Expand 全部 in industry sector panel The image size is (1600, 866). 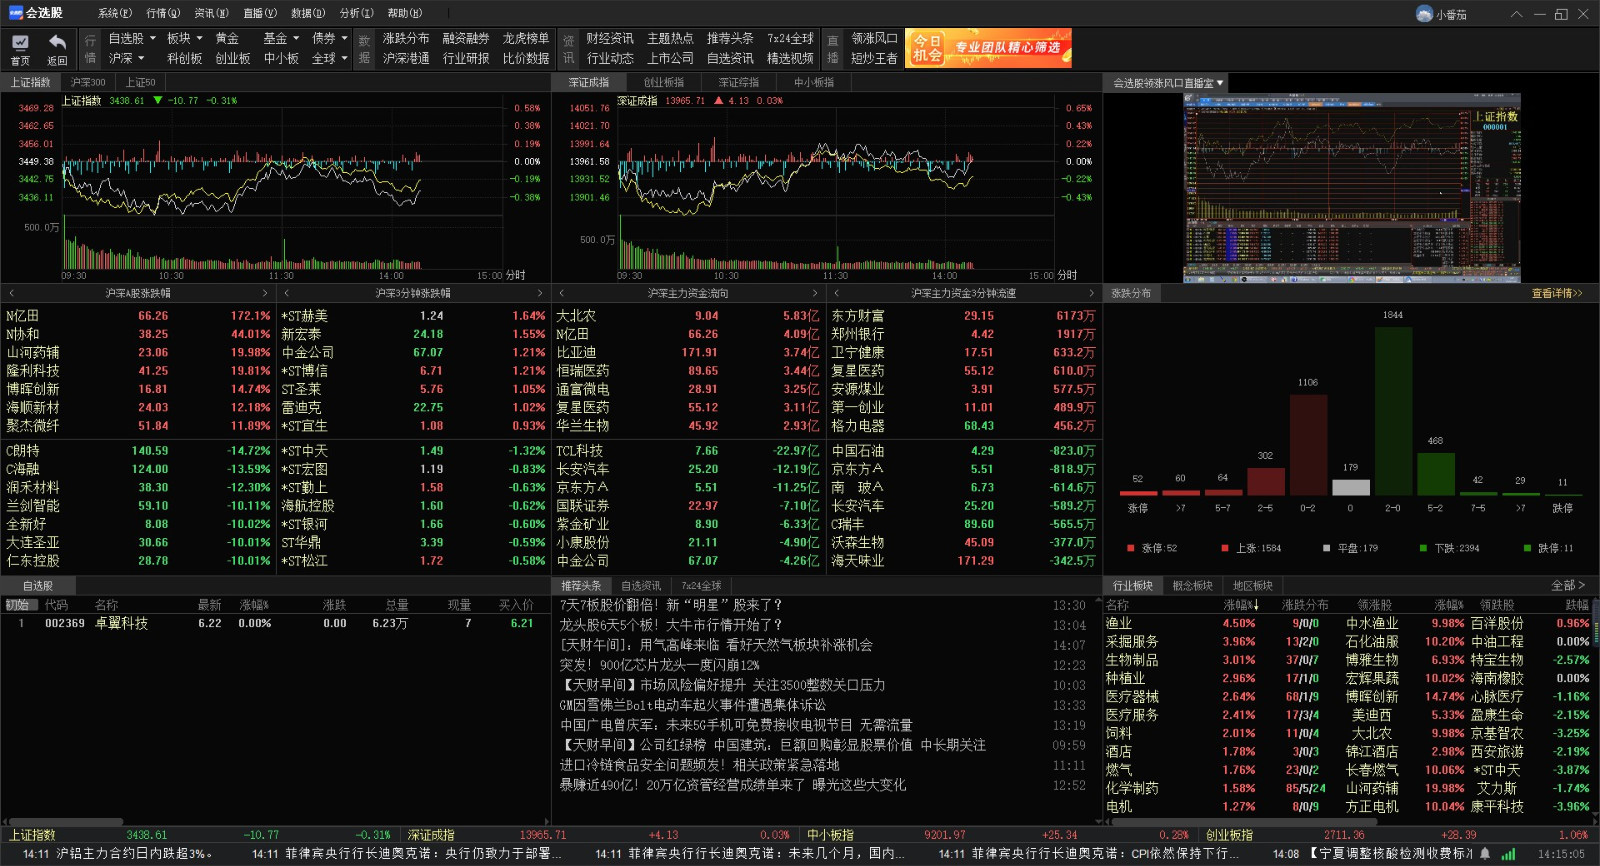tap(1568, 585)
